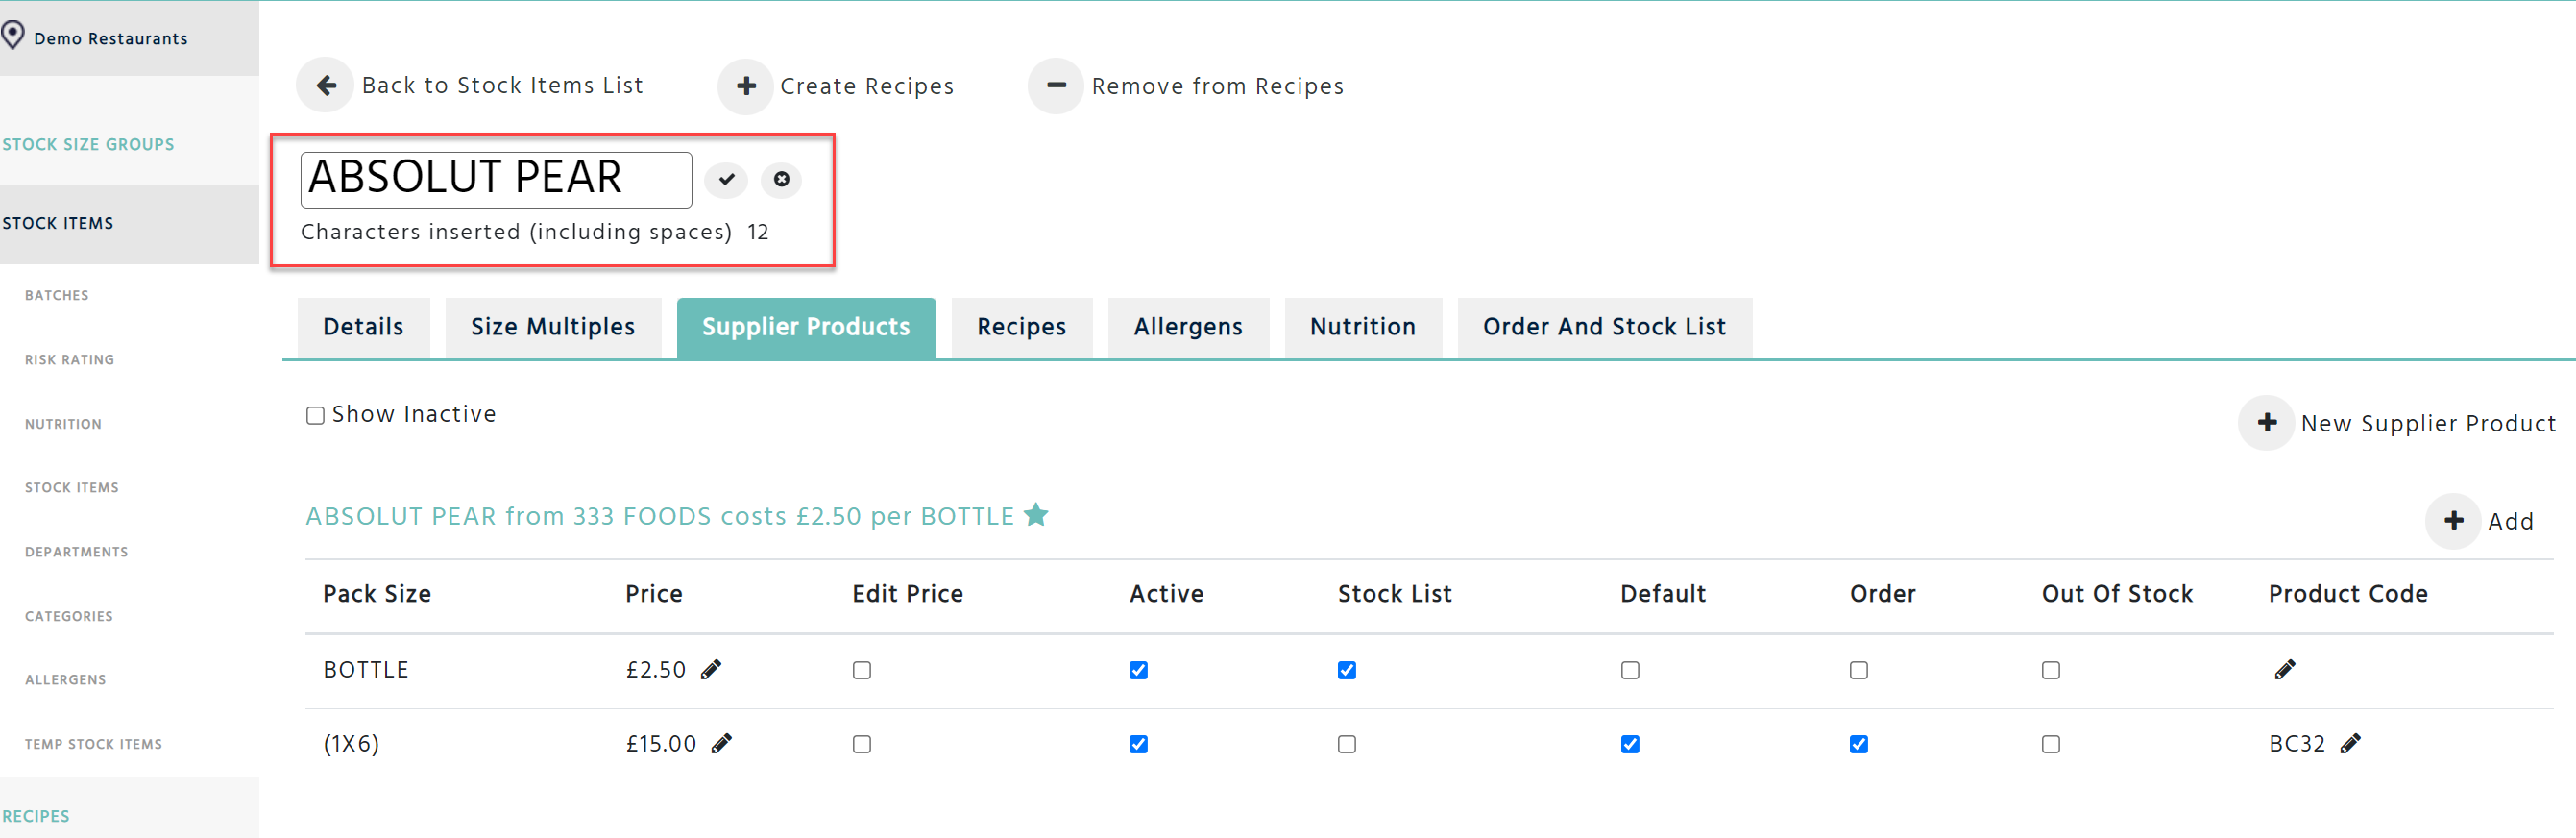The height and width of the screenshot is (838, 2576).
Task: Click the plus icon for Create Recipes
Action: pyautogui.click(x=746, y=86)
